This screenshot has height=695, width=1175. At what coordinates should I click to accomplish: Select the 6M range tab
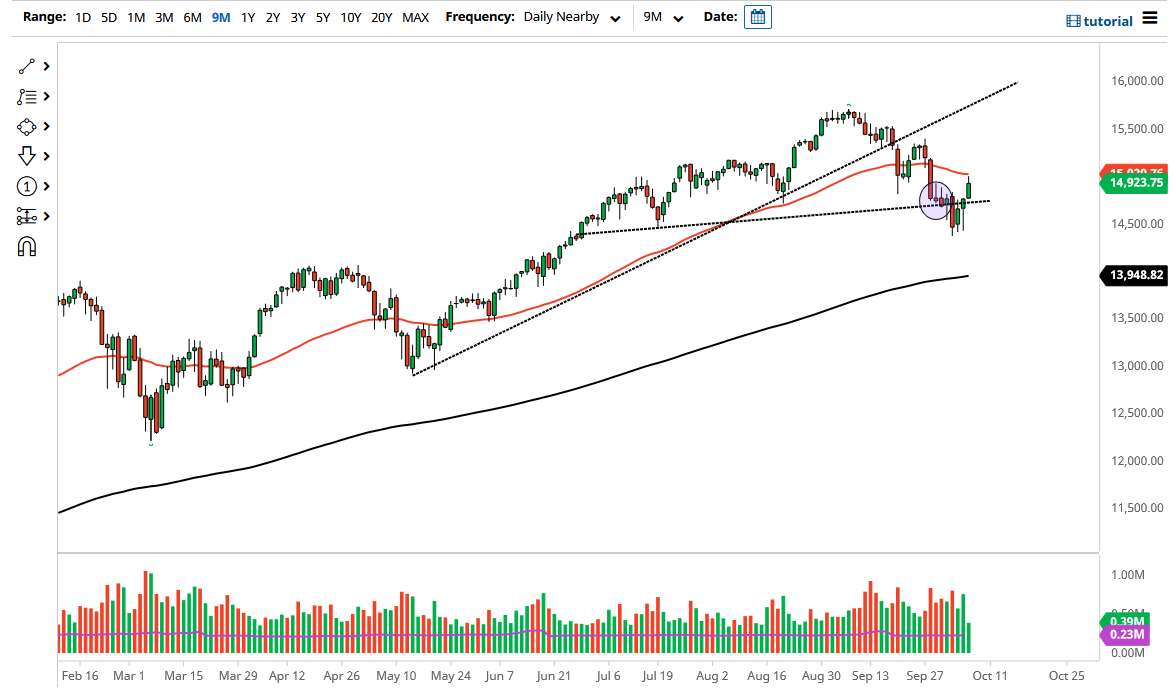(x=192, y=17)
